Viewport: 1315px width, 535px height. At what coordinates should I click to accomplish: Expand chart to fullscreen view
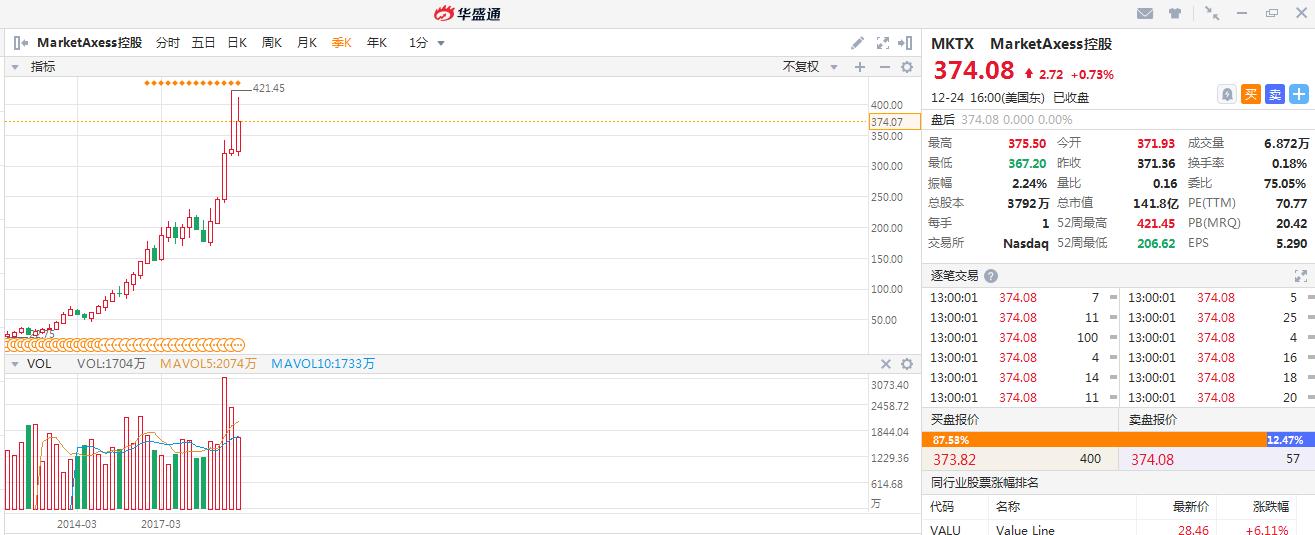click(x=882, y=43)
